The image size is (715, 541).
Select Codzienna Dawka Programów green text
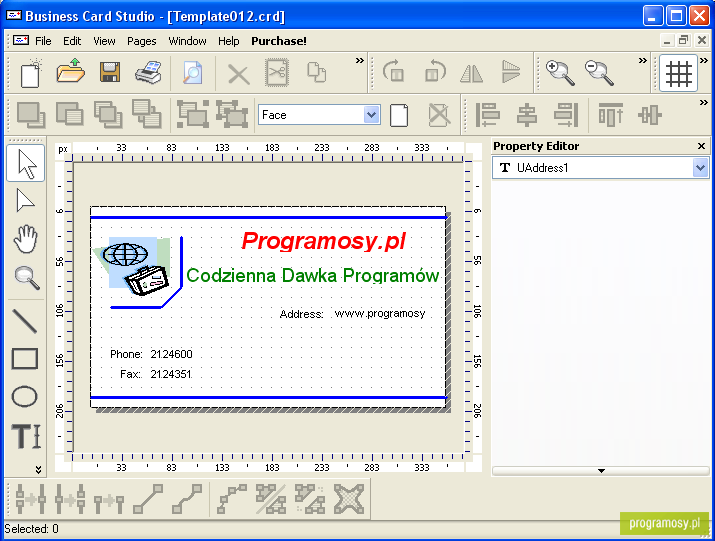click(313, 275)
